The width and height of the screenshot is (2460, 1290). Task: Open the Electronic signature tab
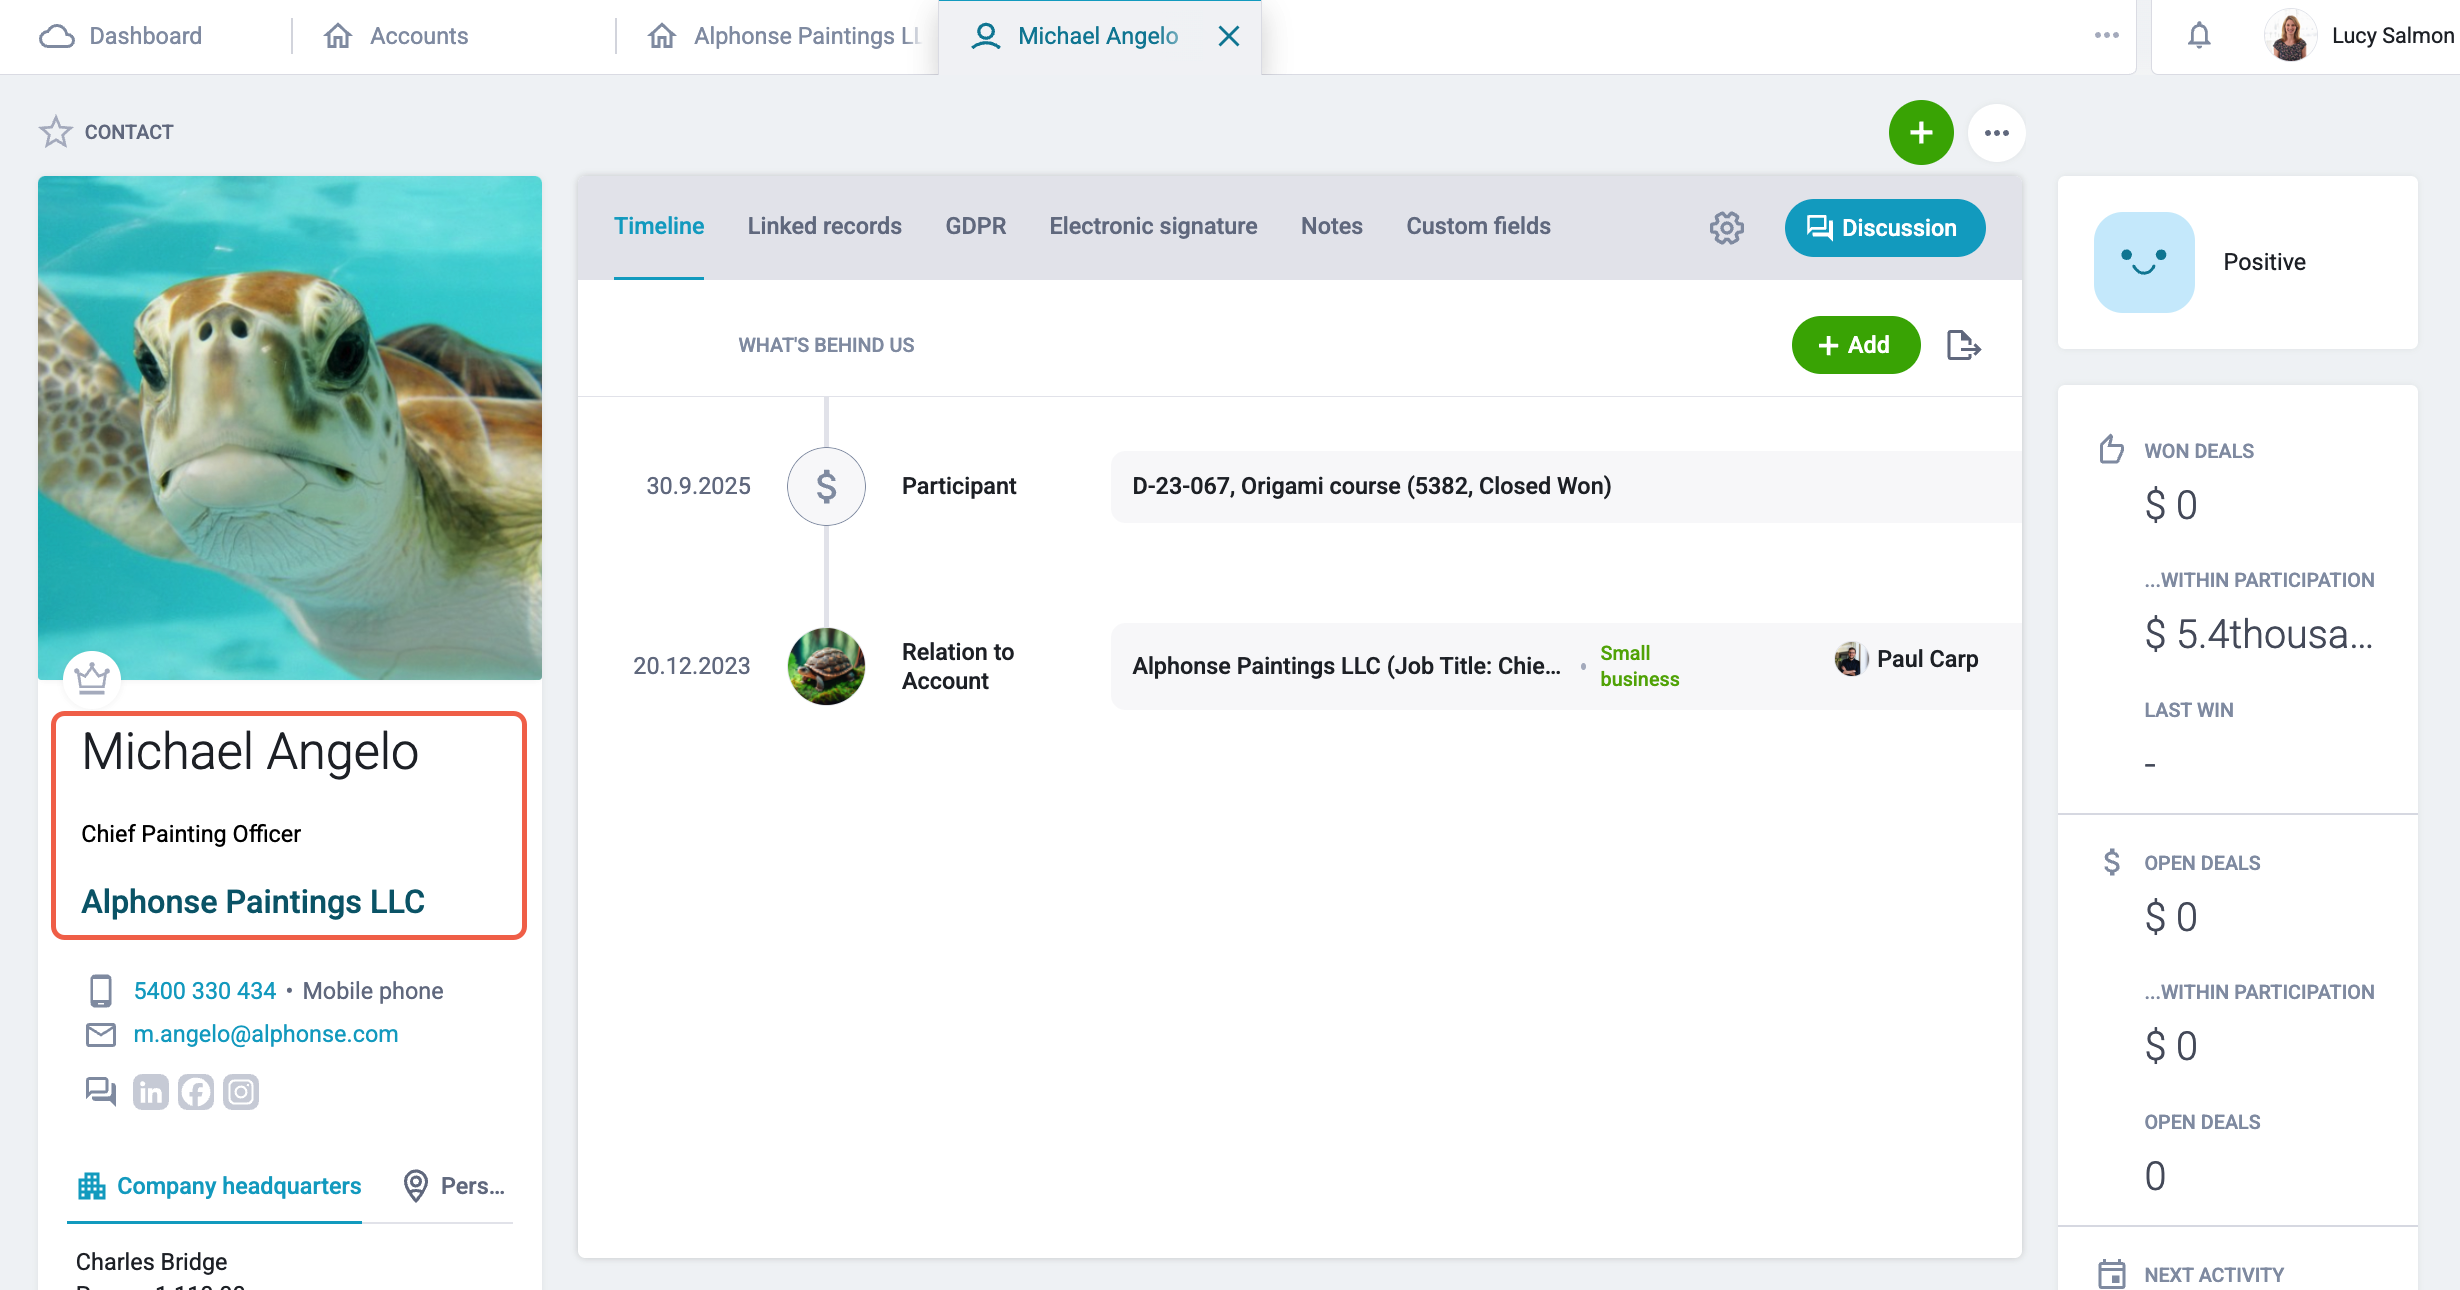pos(1153,226)
